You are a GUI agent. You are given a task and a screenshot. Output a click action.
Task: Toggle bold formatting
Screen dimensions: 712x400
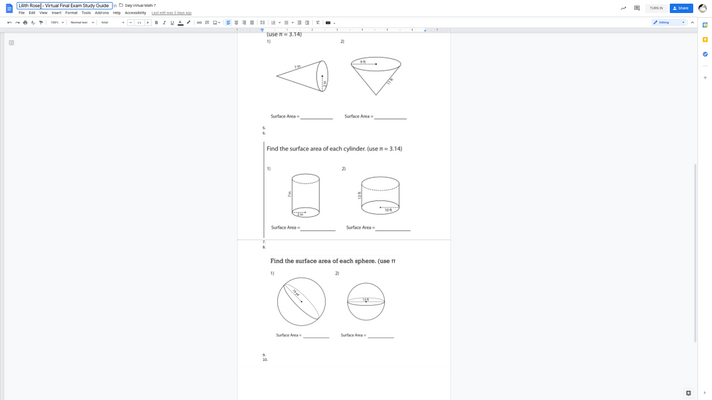click(156, 23)
